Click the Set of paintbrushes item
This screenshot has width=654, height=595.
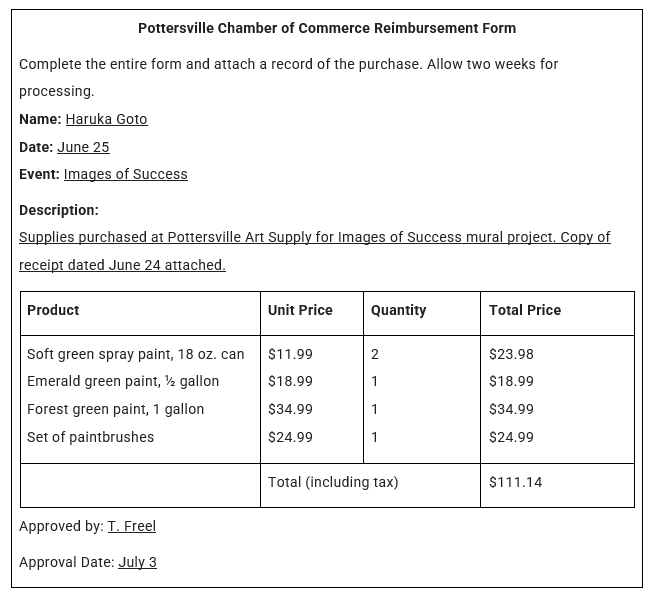click(90, 437)
